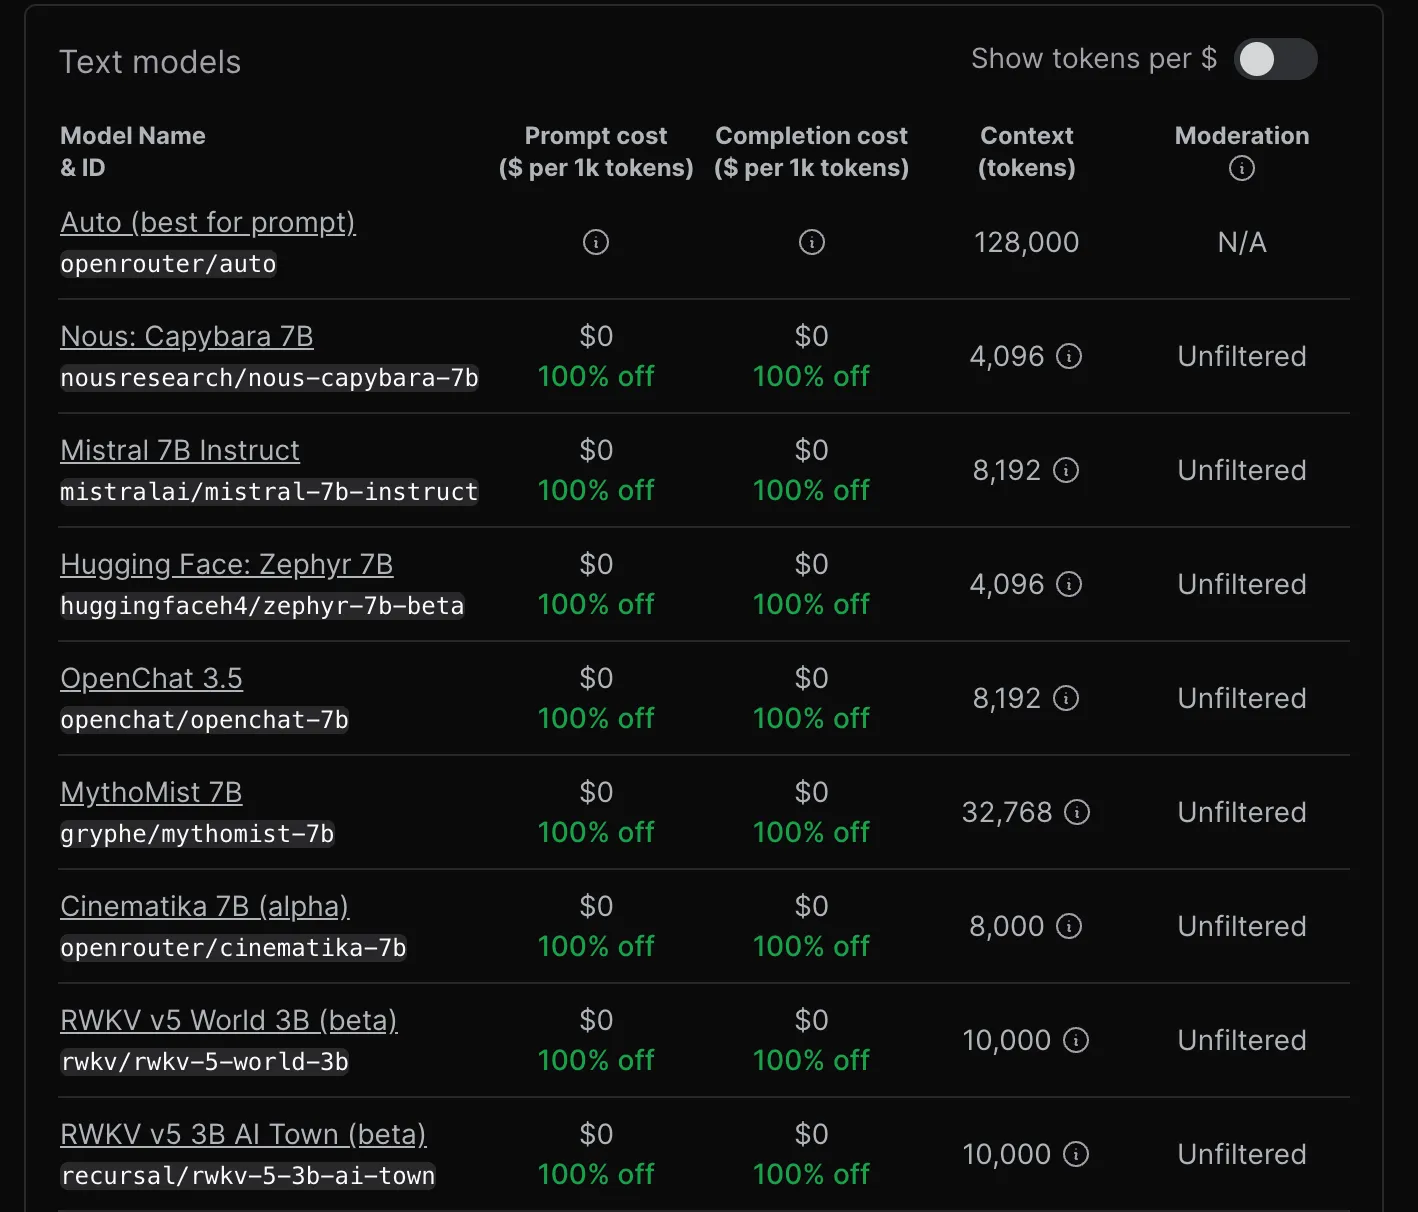Image resolution: width=1418 pixels, height=1212 pixels.
Task: Open the MythoMist 7B model link
Action: 151,792
